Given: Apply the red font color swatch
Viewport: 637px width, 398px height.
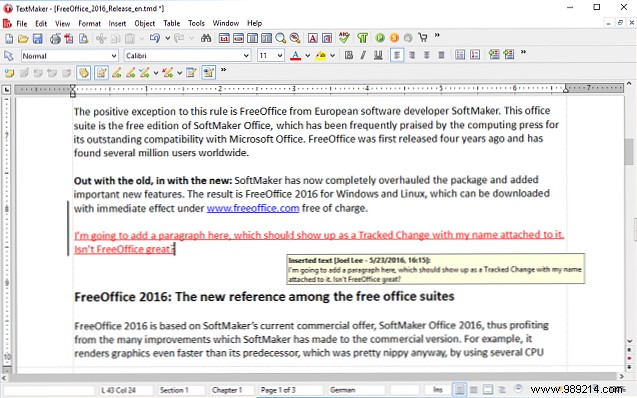Looking at the screenshot, I should click(x=296, y=56).
